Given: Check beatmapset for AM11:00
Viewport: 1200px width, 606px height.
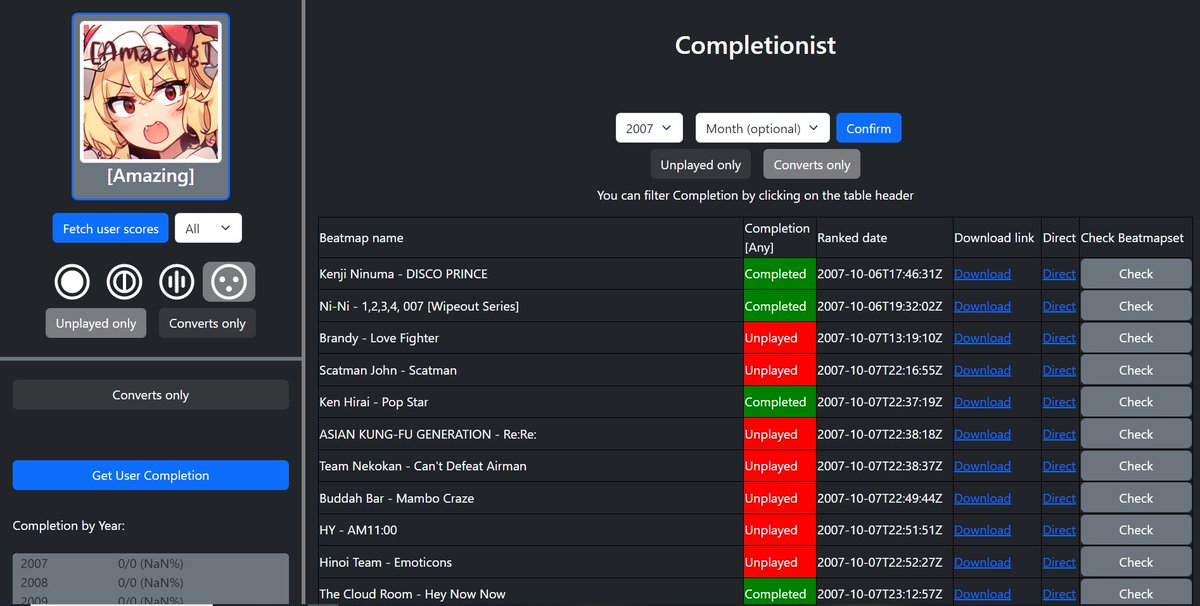Looking at the screenshot, I should [1136, 530].
